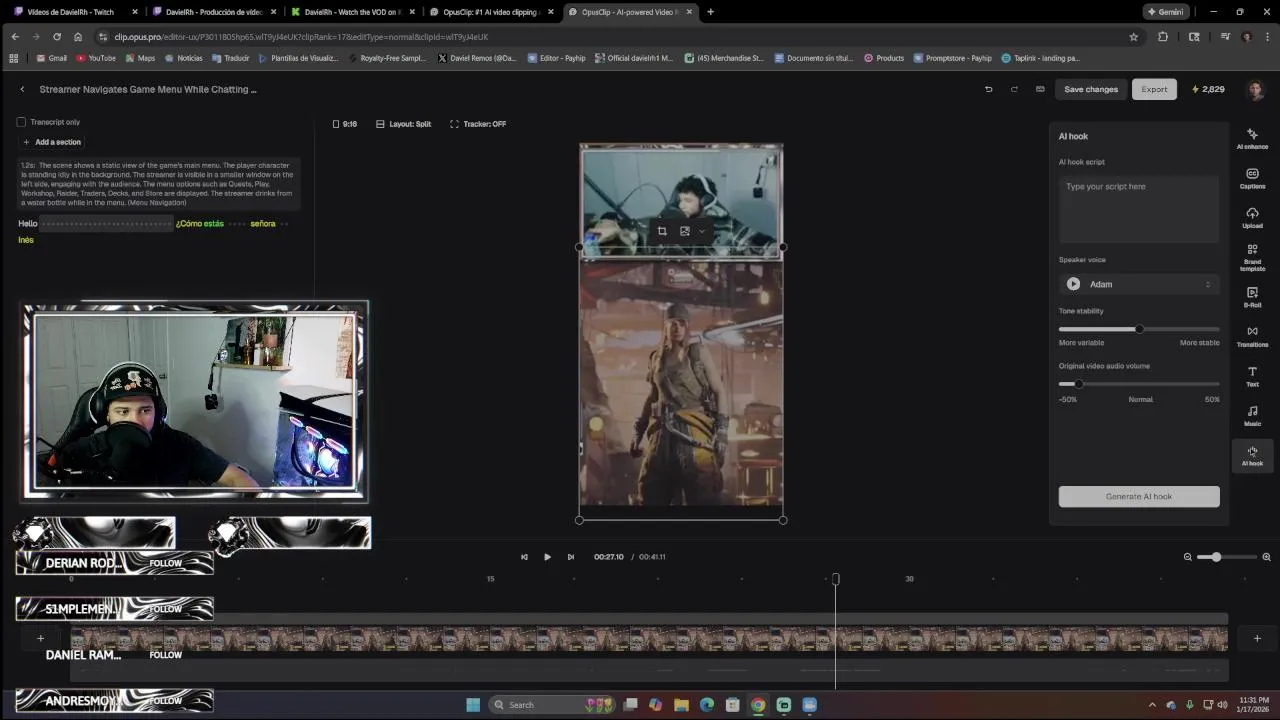Viewport: 1280px width, 720px height.
Task: Skip to previous section
Action: pyautogui.click(x=524, y=557)
